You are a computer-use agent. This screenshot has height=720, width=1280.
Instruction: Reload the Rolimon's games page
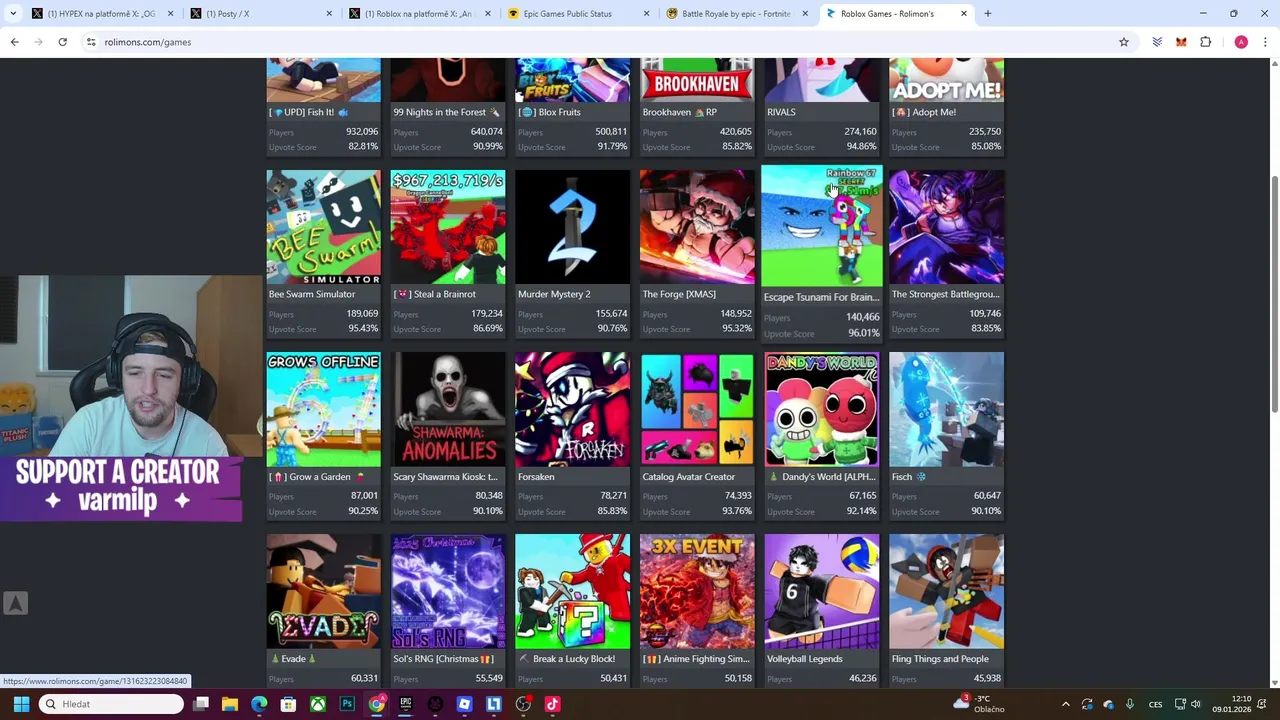tap(62, 42)
